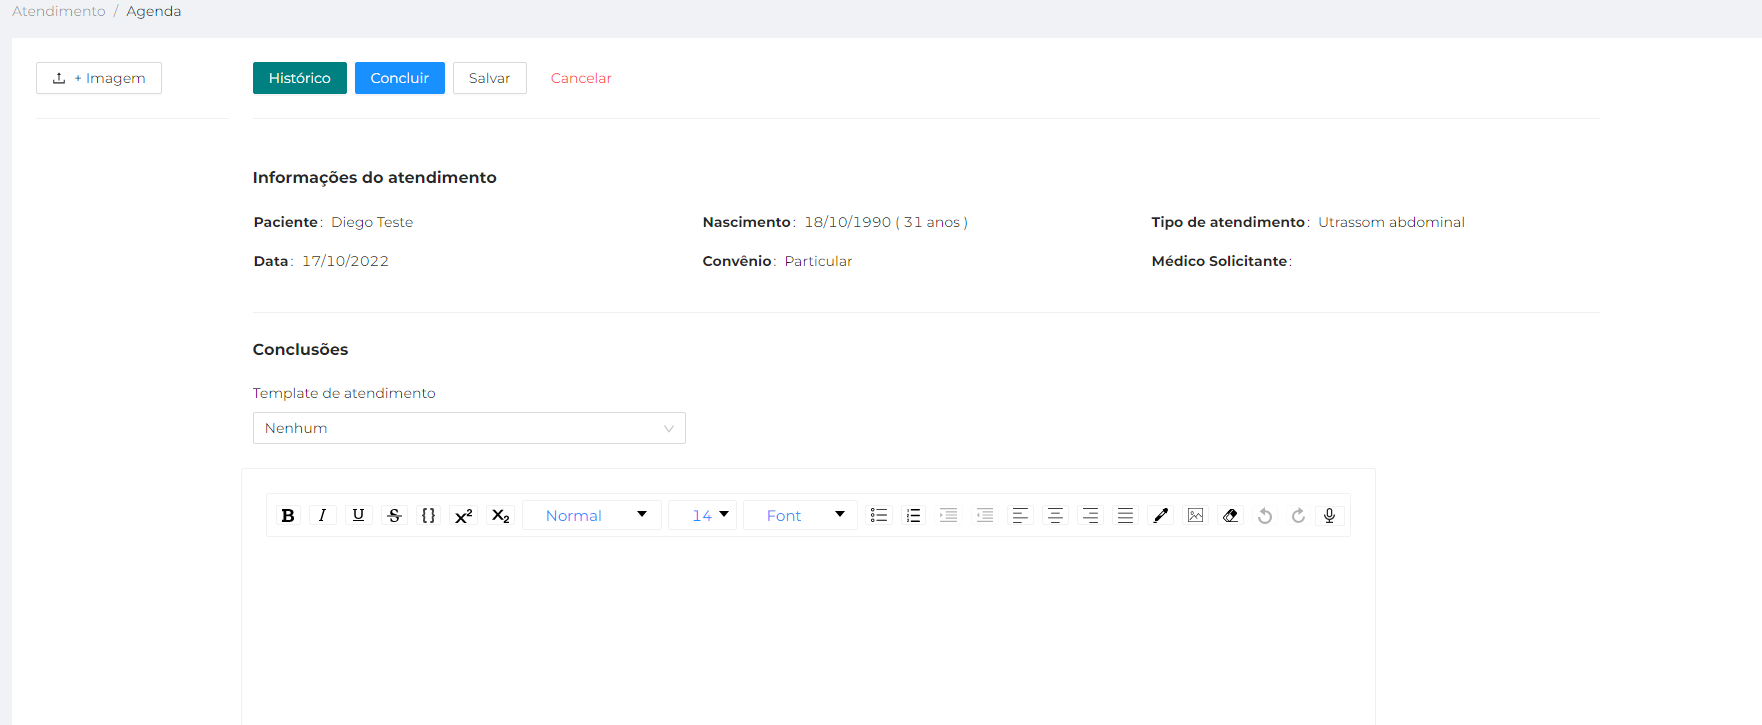Insert an unordered bullet list
Viewport: 1762px width, 725px height.
click(879, 516)
